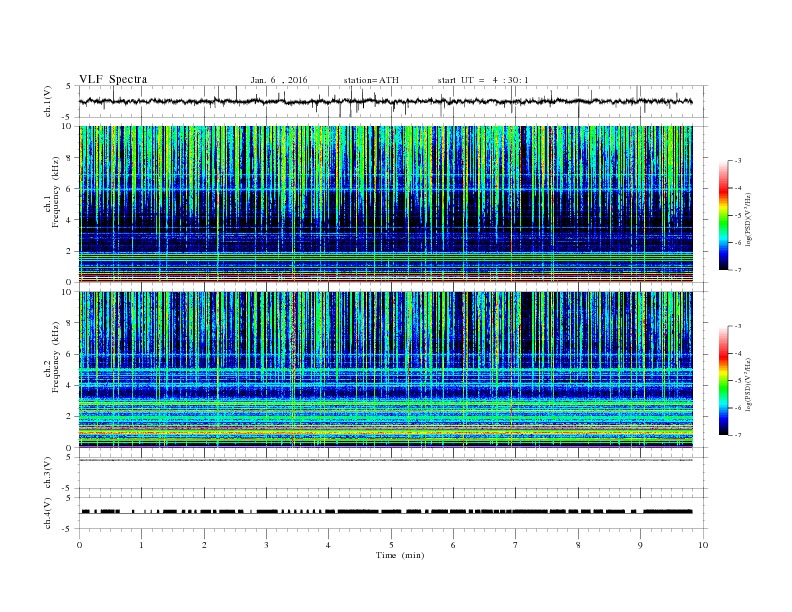Click the Jan. 6, 2016 date label
This screenshot has width=792, height=612.
pos(279,80)
